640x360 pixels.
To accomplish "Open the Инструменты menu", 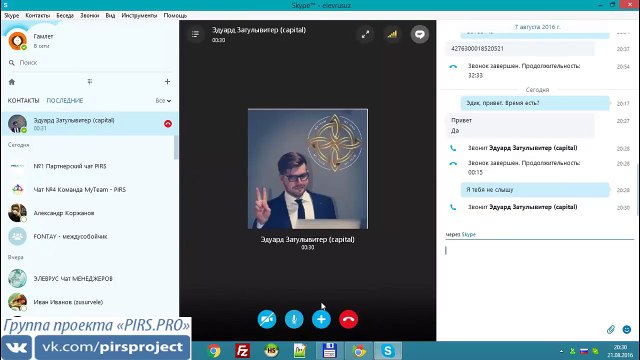I will (139, 16).
